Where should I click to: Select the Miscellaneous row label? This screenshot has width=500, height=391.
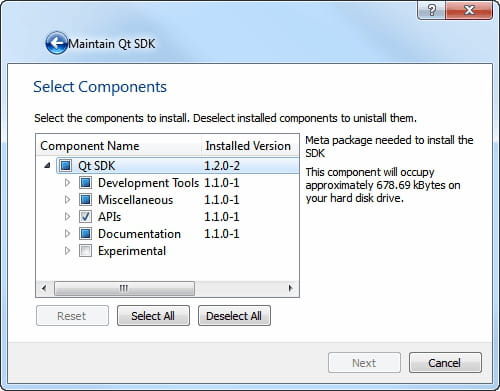(x=135, y=200)
